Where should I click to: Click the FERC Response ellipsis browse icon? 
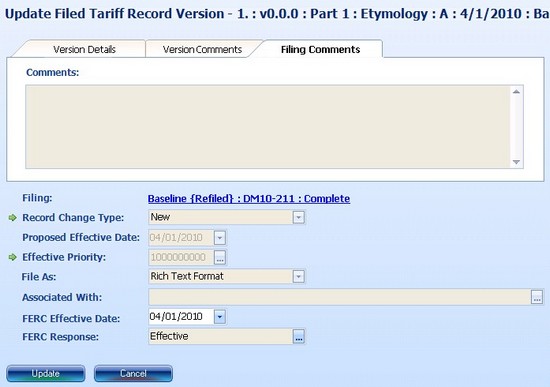(299, 336)
